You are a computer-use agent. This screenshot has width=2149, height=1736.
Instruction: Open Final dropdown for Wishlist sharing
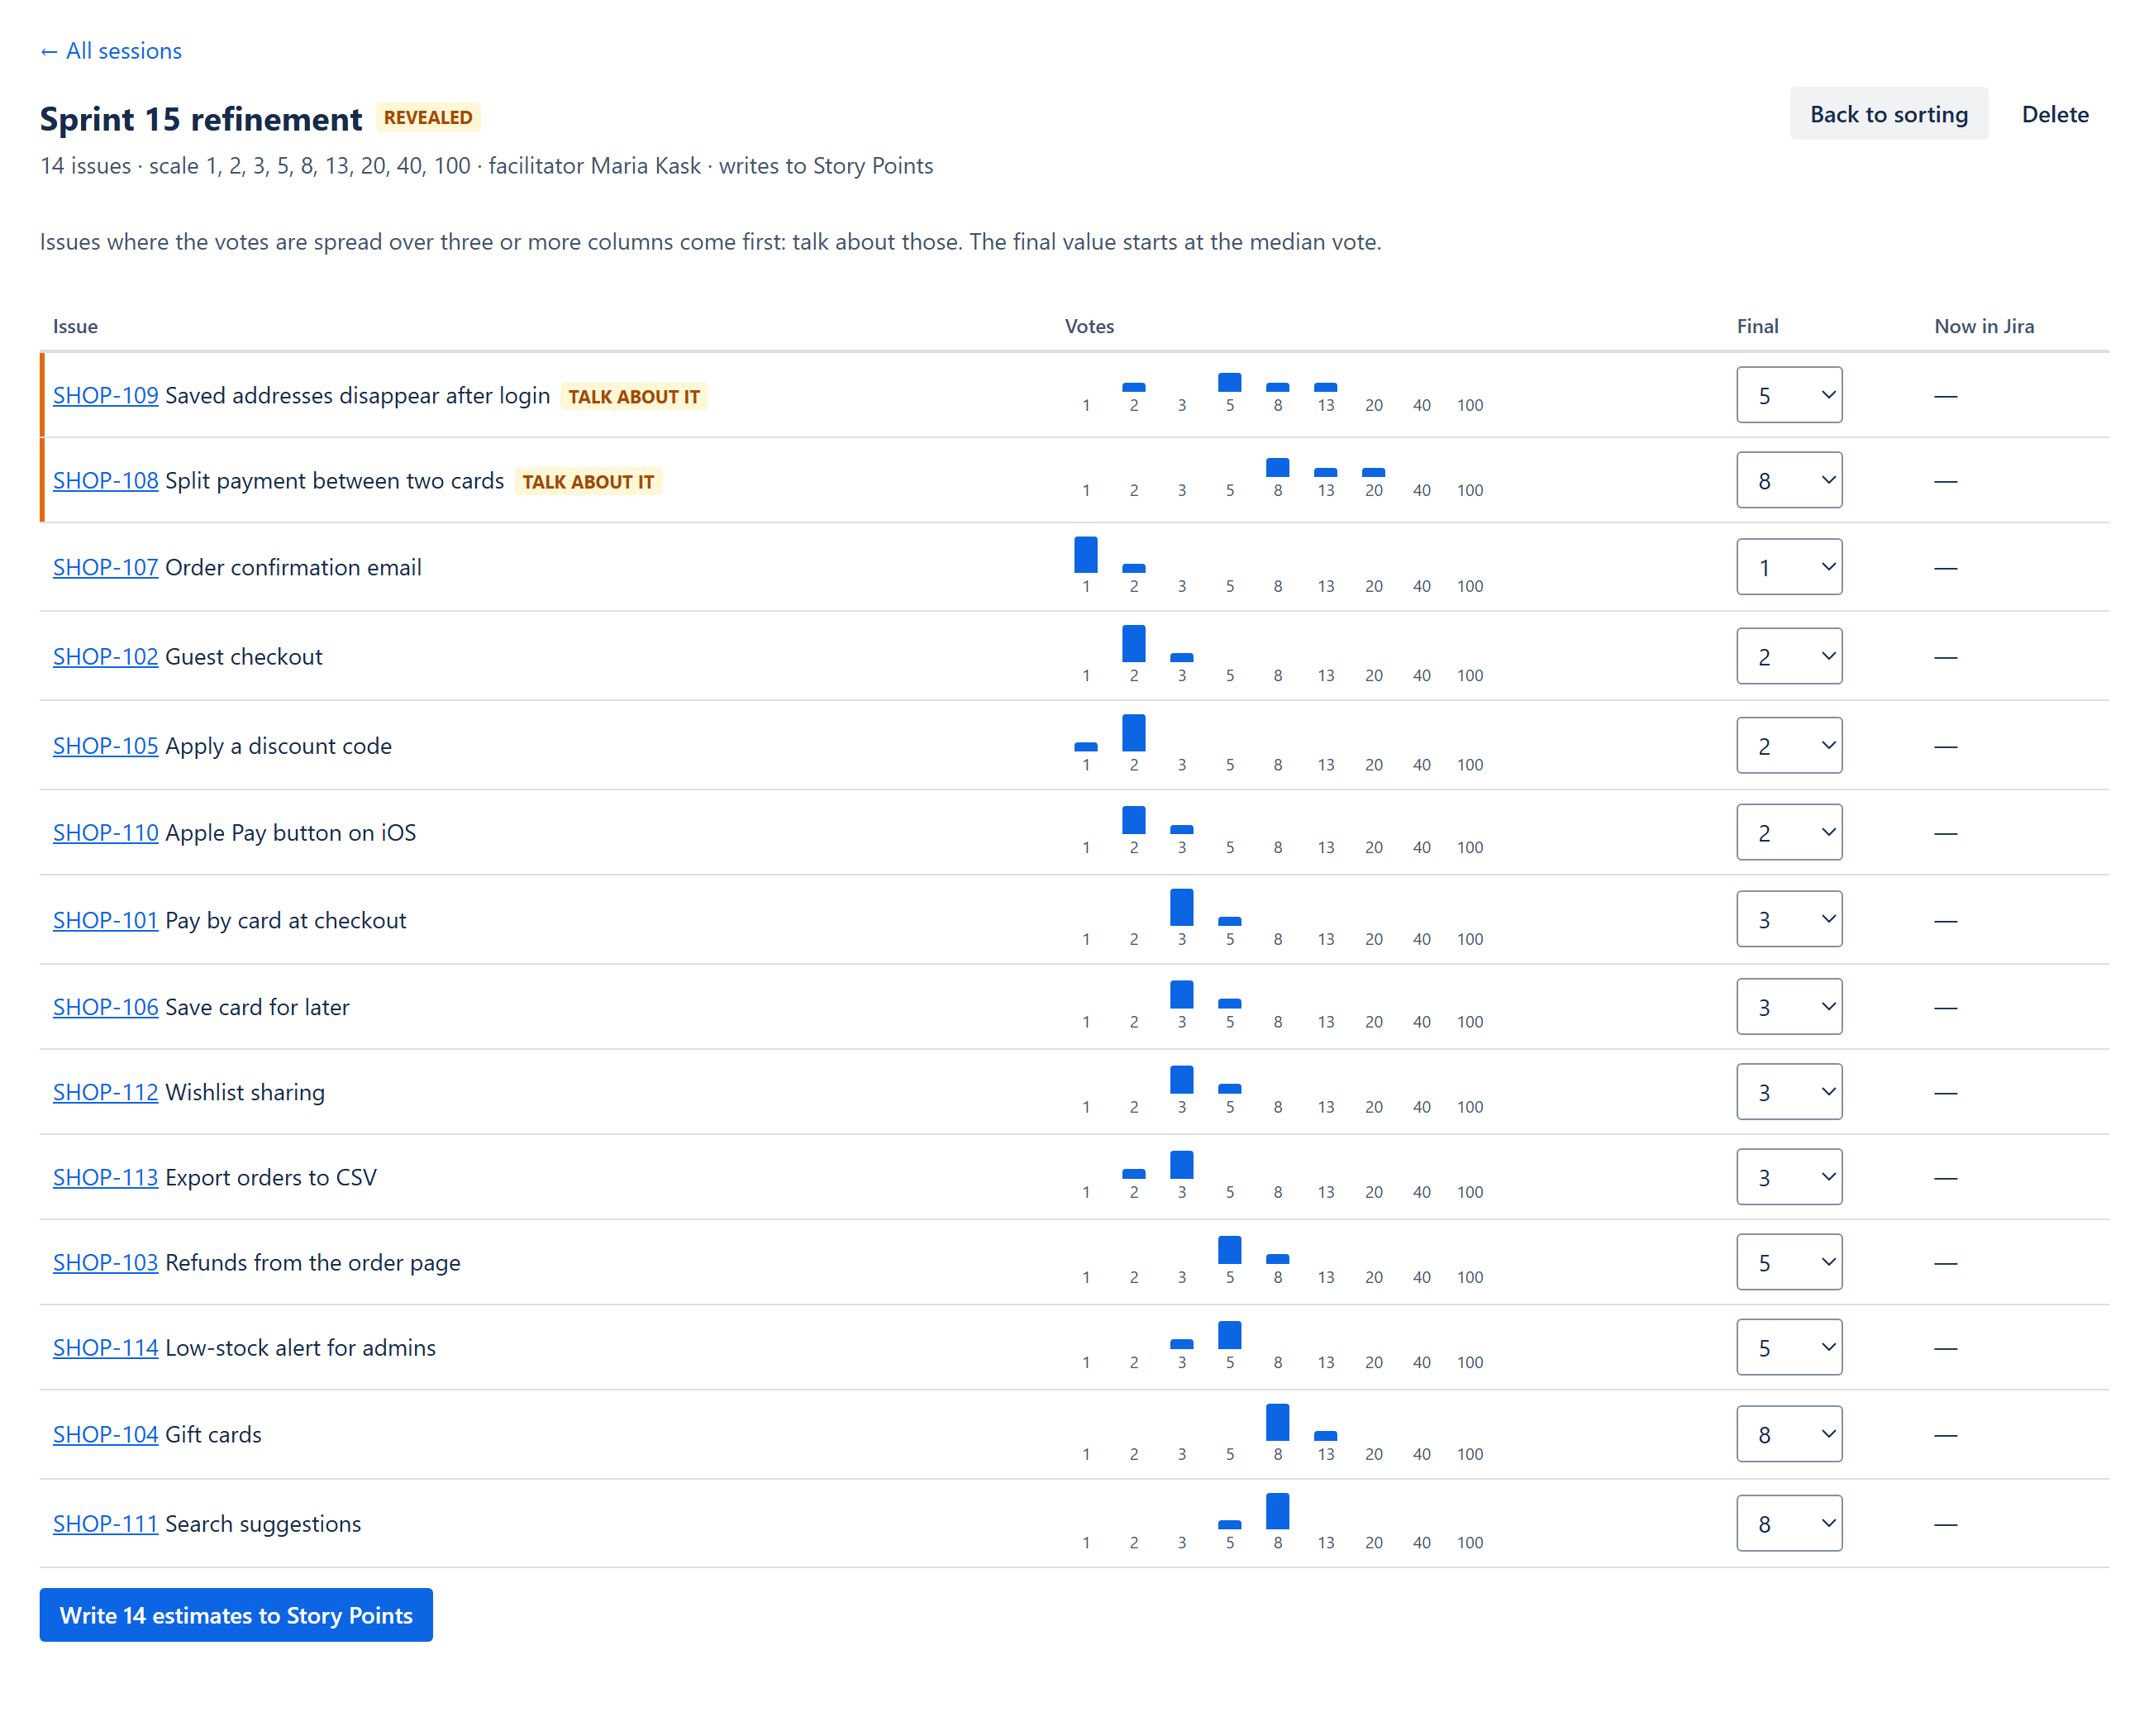click(x=1789, y=1091)
